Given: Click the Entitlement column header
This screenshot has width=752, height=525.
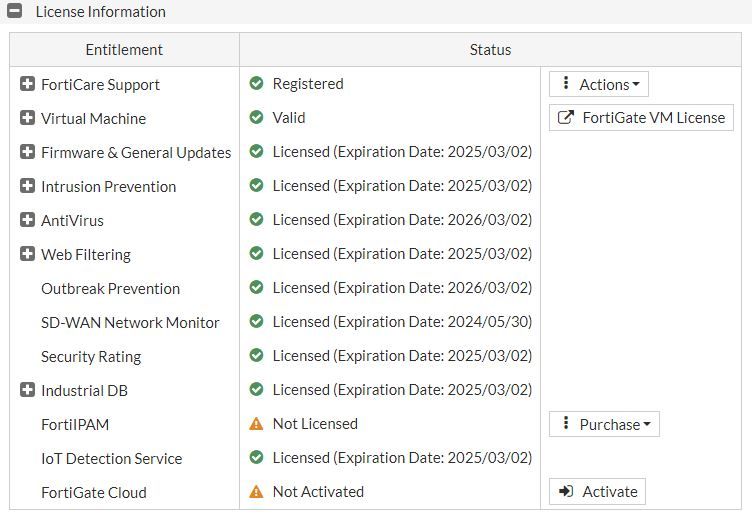Looking at the screenshot, I should 124,50.
